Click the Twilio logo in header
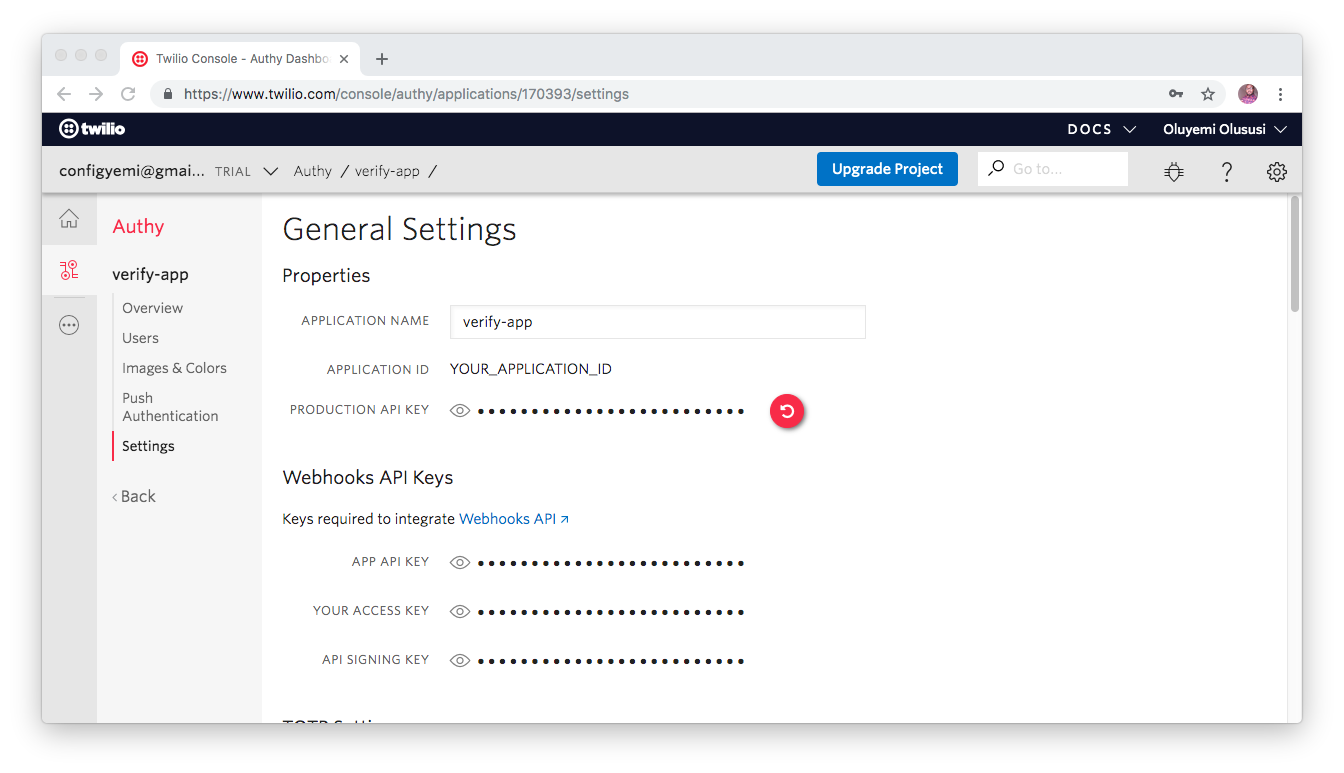 click(92, 129)
